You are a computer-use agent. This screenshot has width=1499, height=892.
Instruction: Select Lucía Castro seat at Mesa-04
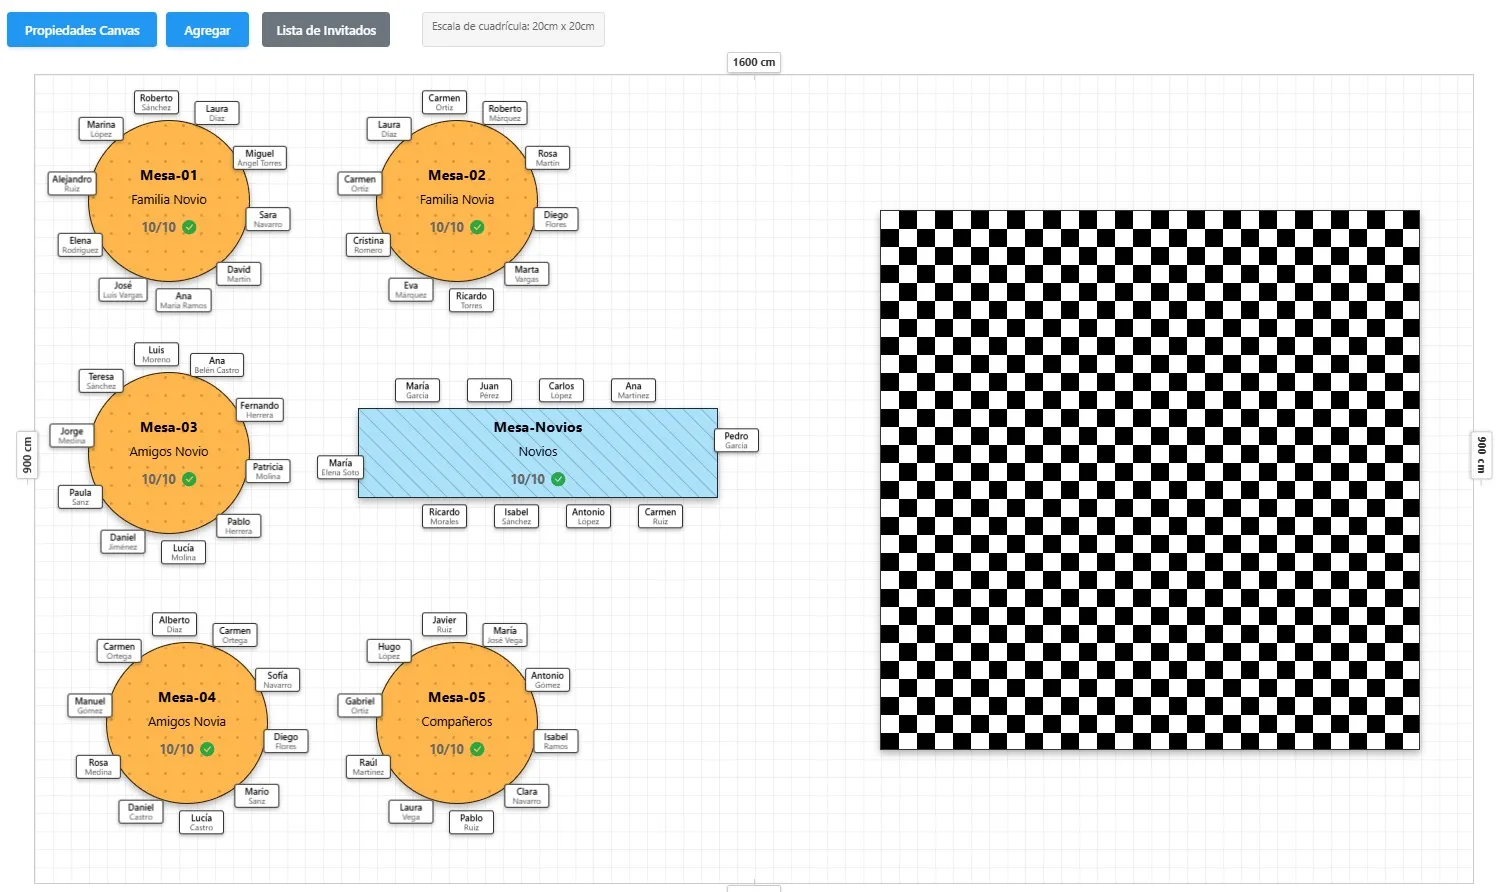click(x=201, y=822)
